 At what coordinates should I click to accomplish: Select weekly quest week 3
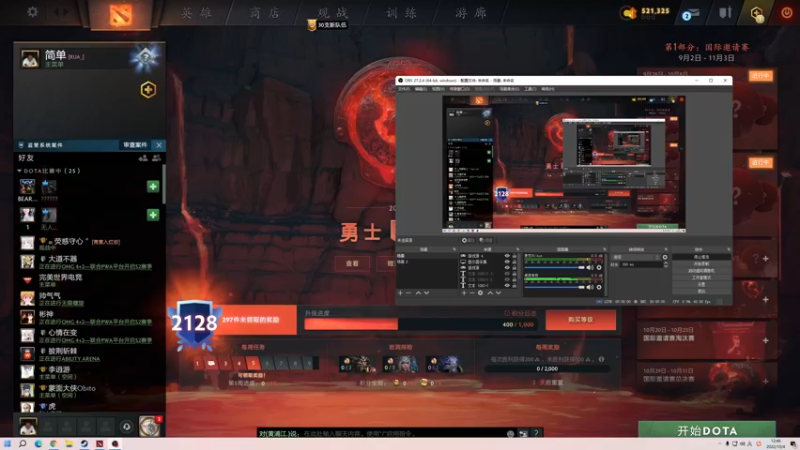click(x=225, y=363)
